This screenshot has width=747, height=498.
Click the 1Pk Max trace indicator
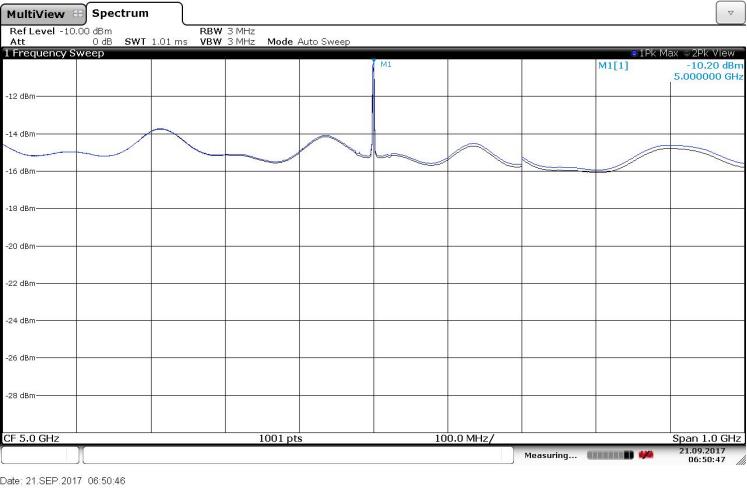point(655,53)
